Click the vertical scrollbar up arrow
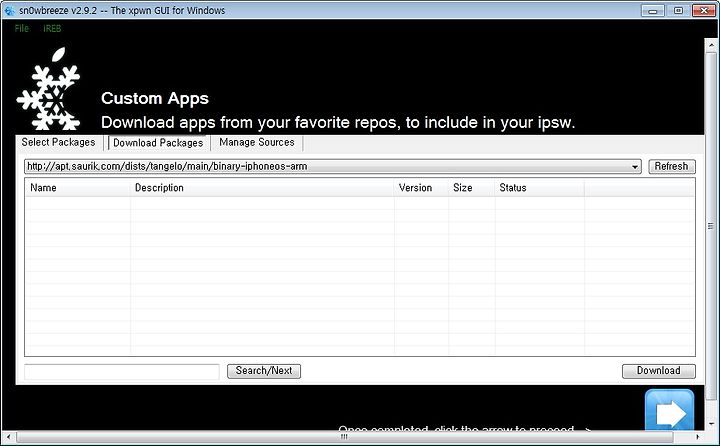 (x=711, y=45)
